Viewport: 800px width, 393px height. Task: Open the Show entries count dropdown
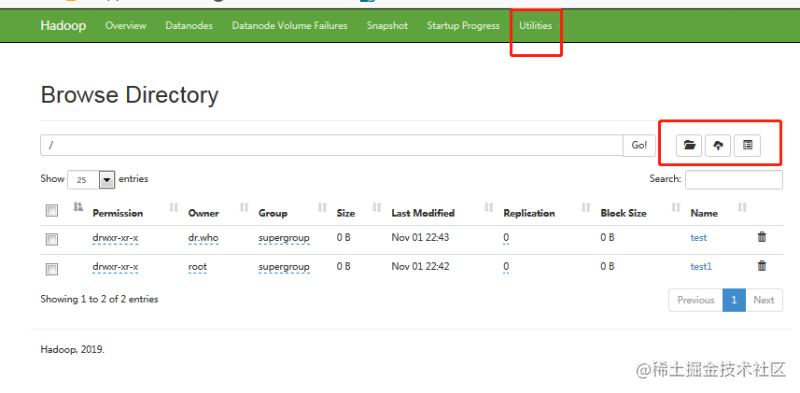point(91,180)
